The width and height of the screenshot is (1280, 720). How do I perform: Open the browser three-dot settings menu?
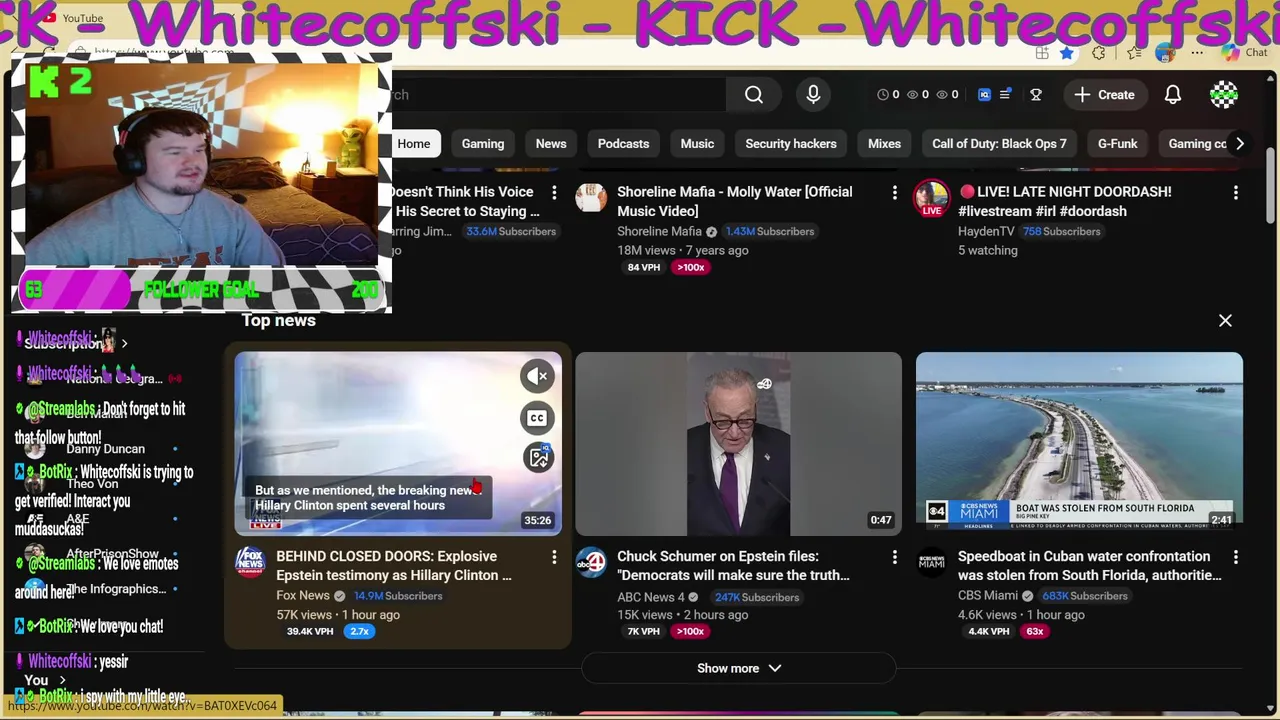[x=1197, y=53]
